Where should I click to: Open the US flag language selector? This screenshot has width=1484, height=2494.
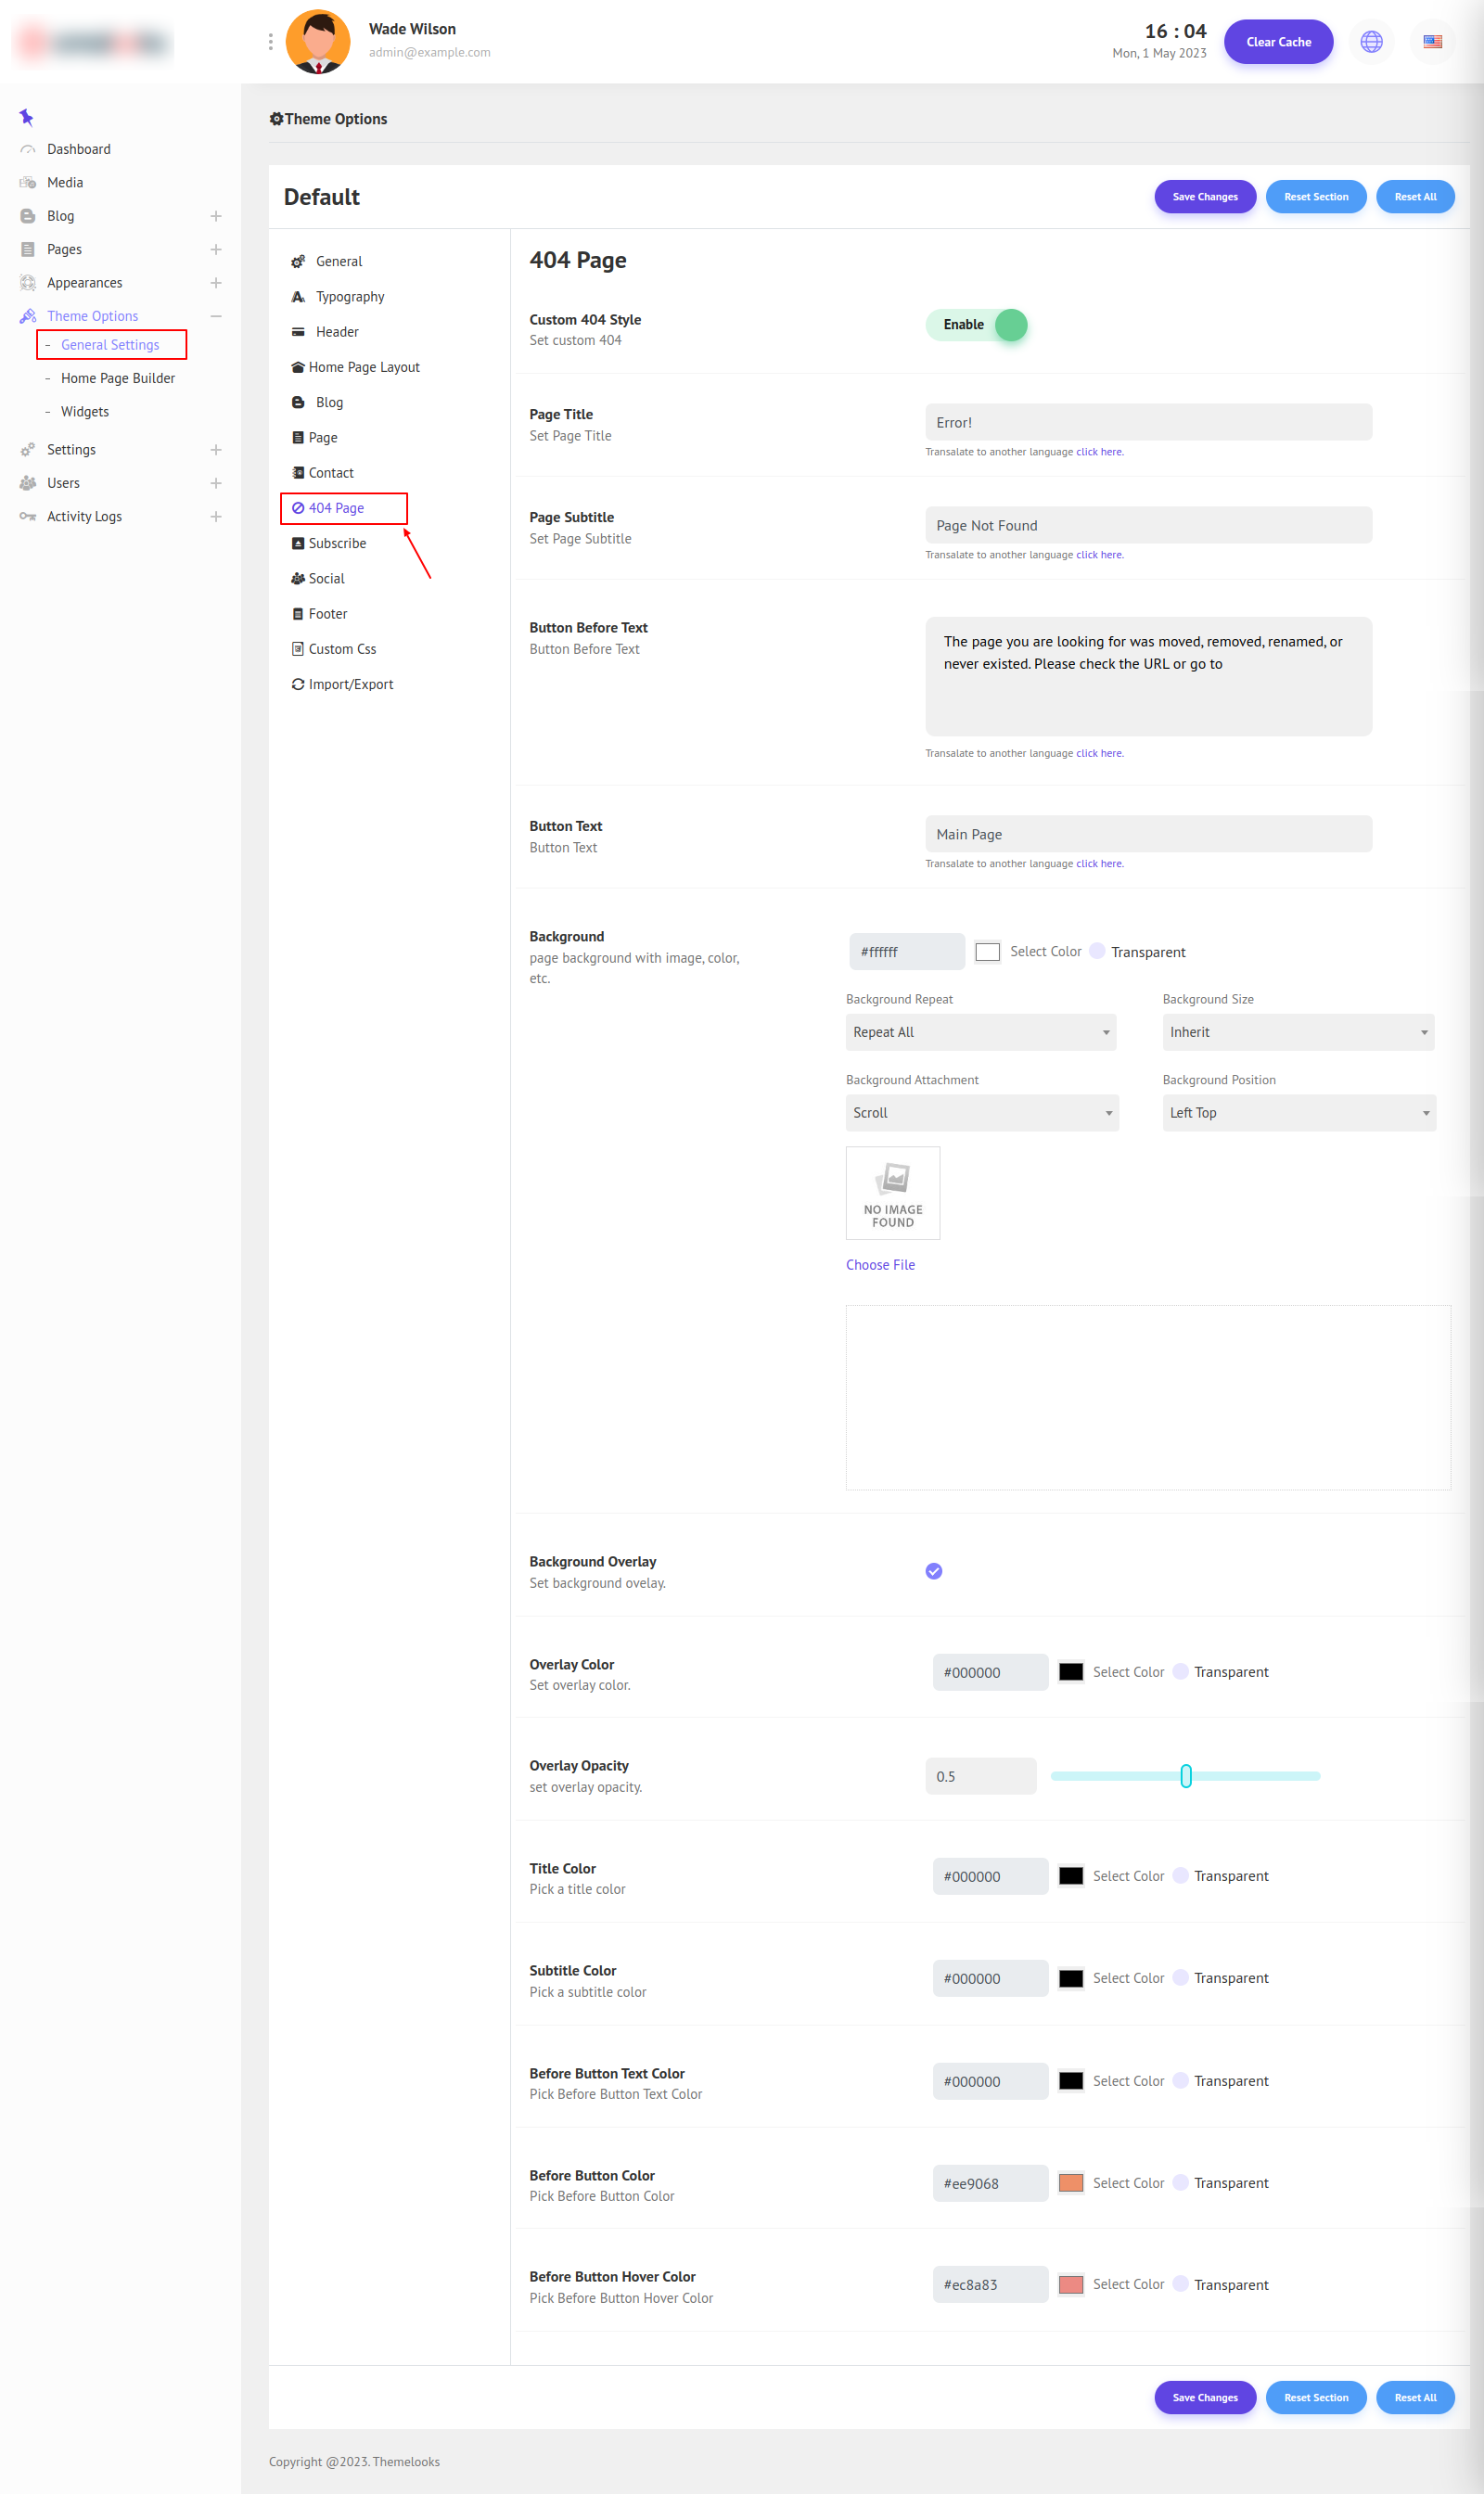(1432, 42)
